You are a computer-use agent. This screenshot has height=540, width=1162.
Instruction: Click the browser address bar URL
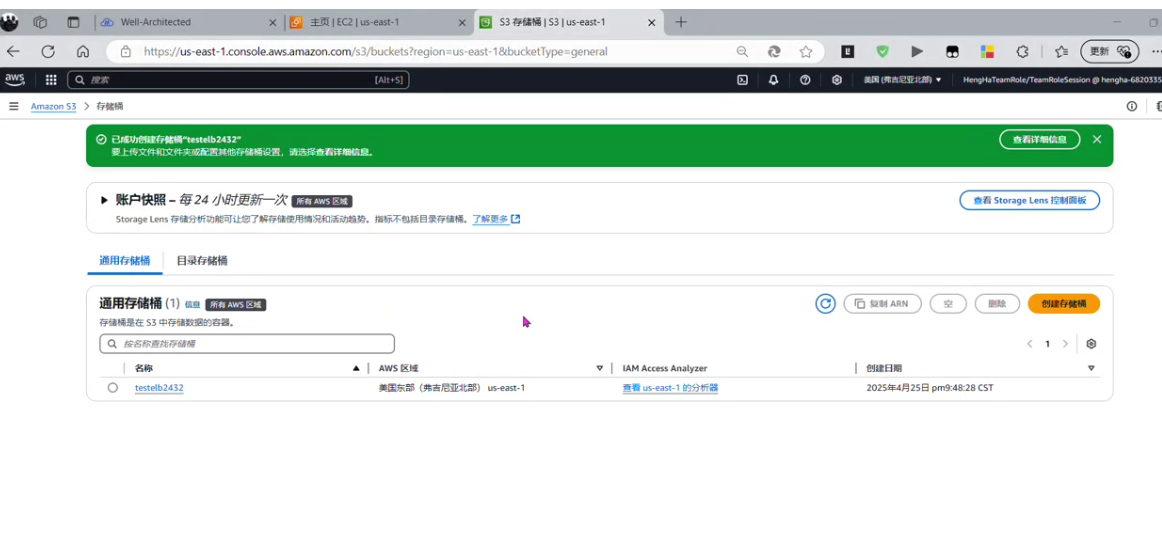click(376, 52)
